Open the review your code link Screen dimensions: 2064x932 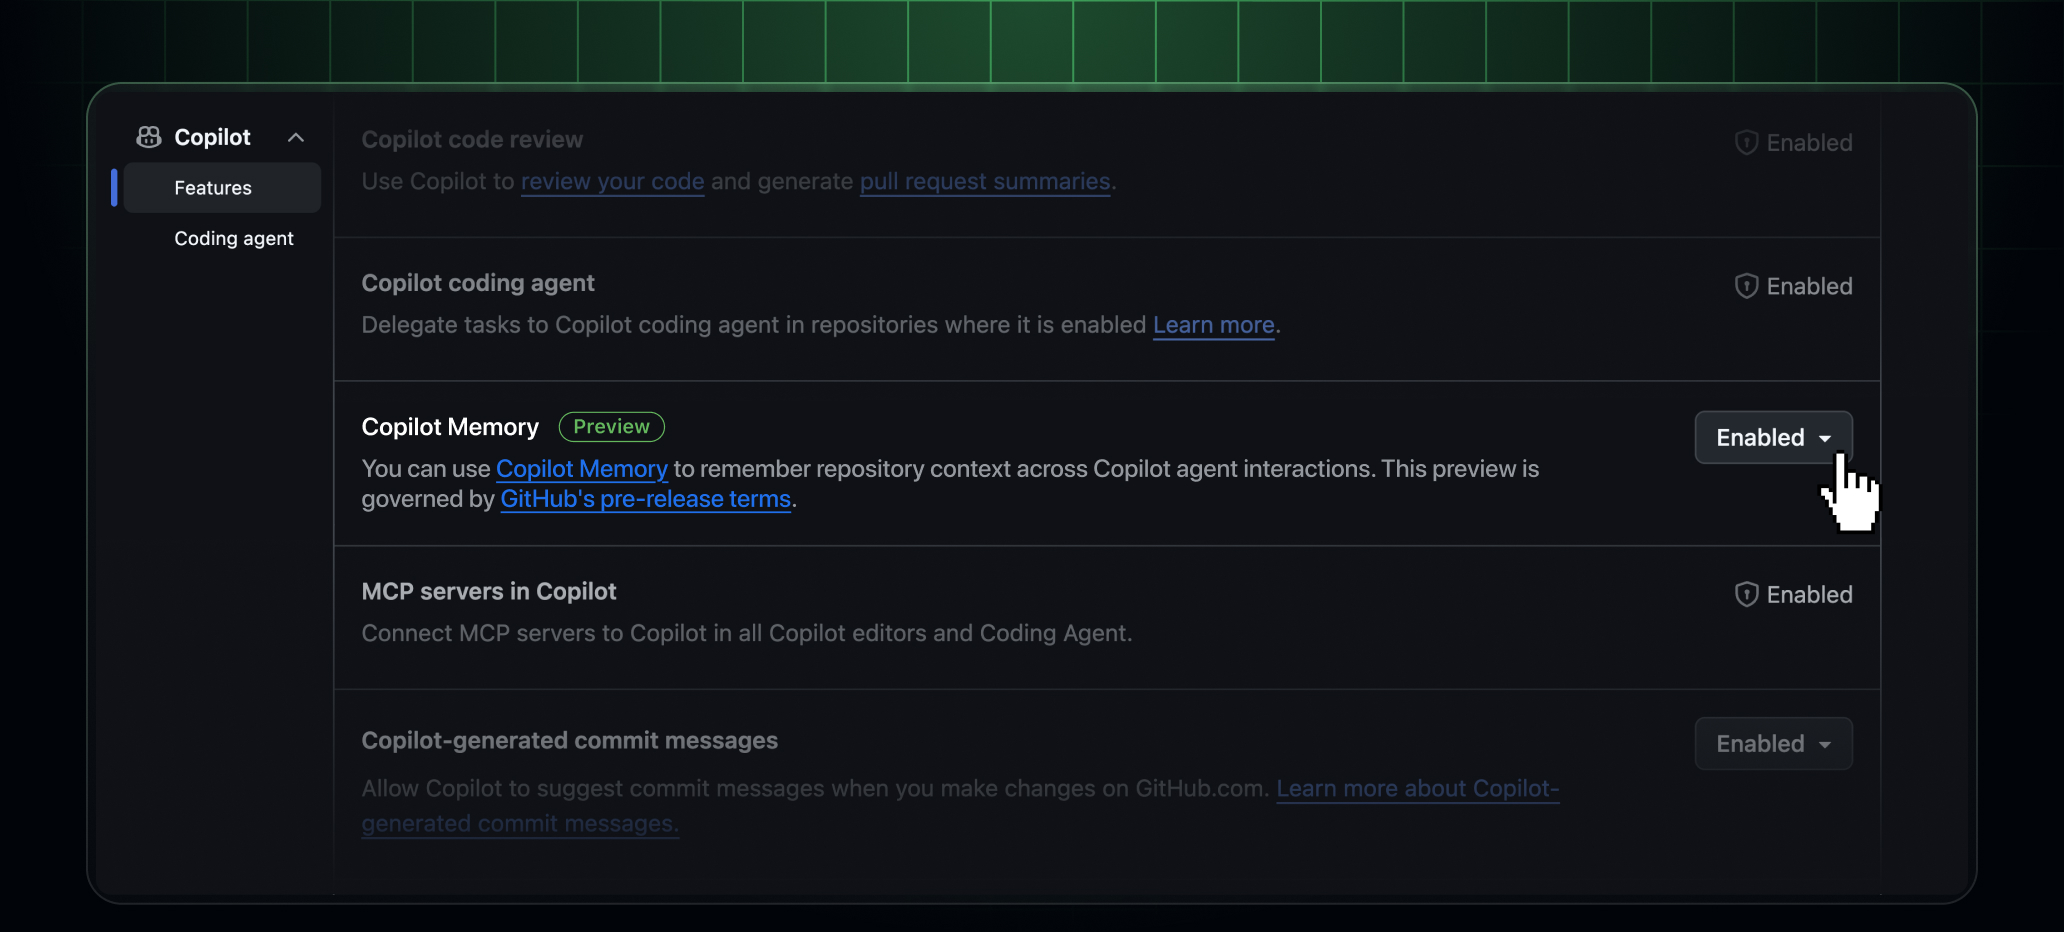coord(612,182)
